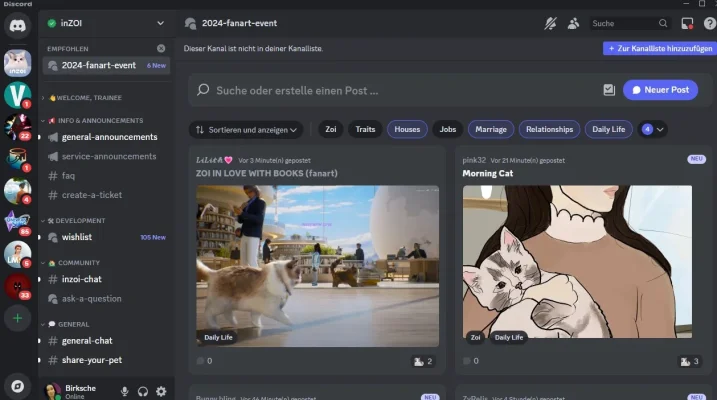Screen dimensions: 717x400
Task: Select the inZOI cat server icon
Action: [x=17, y=63]
